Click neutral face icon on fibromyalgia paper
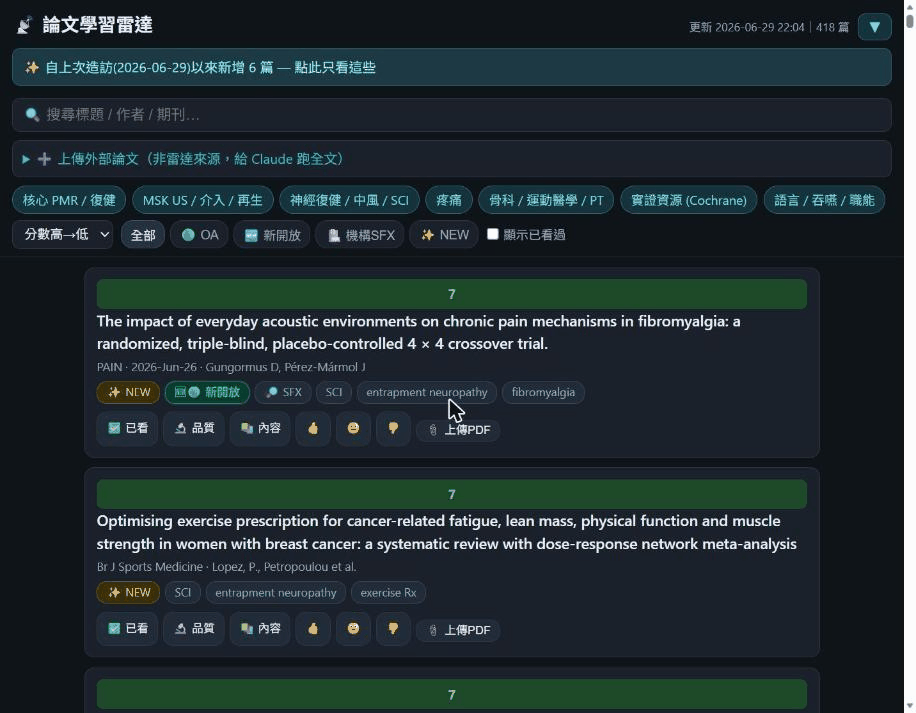 click(x=353, y=429)
